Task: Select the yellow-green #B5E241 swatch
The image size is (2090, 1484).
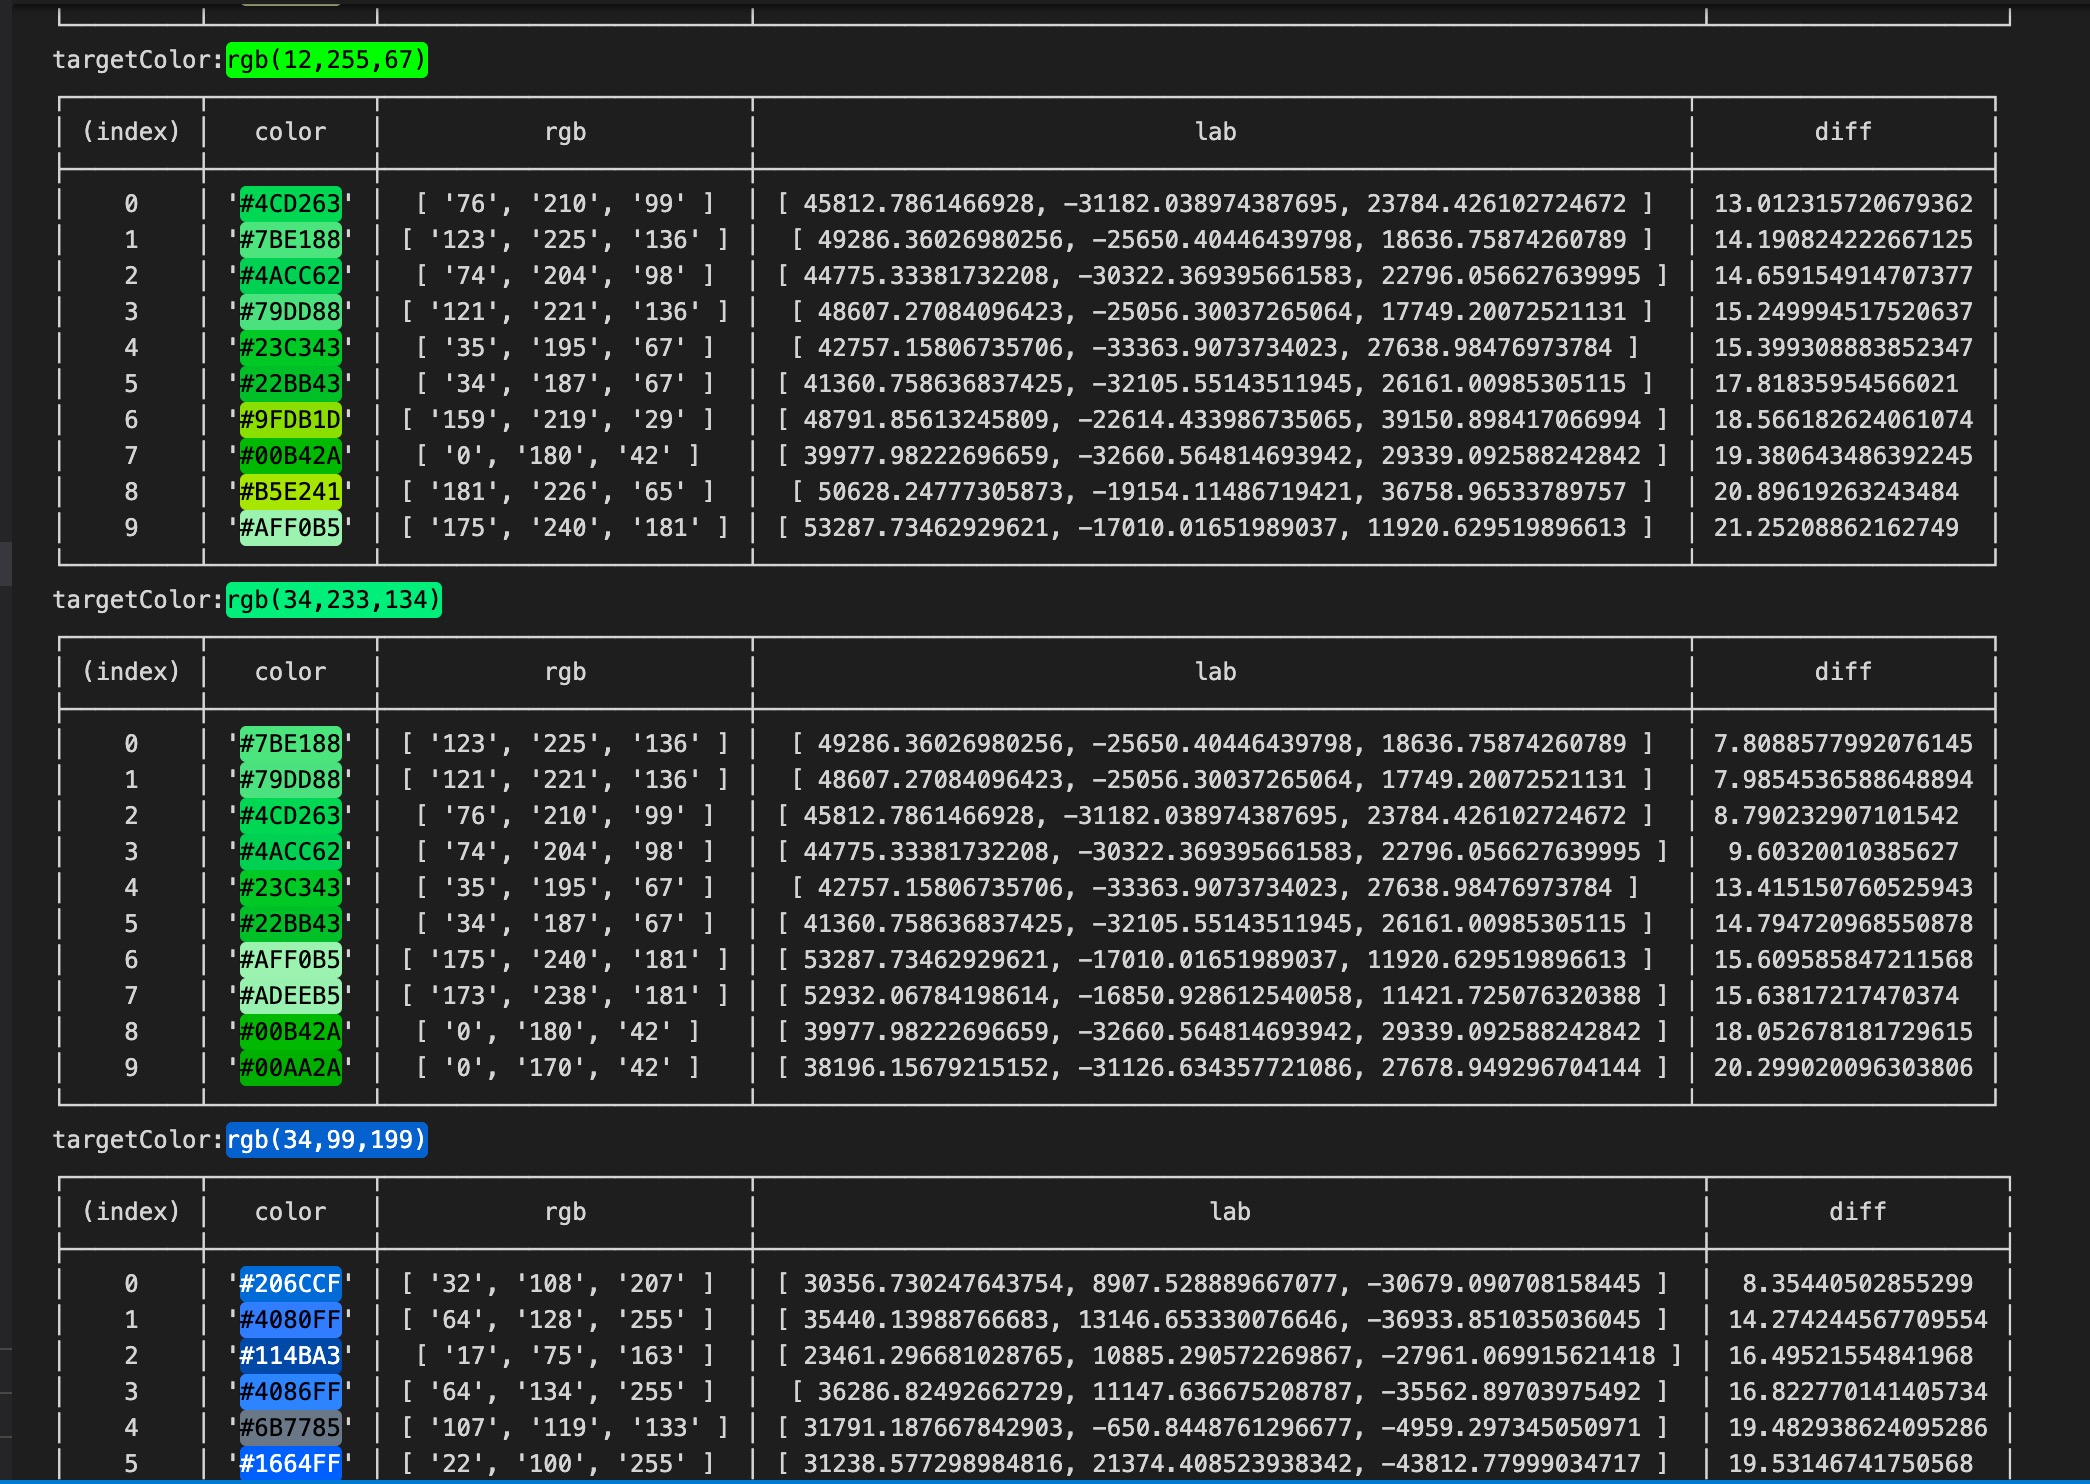Action: [x=290, y=492]
